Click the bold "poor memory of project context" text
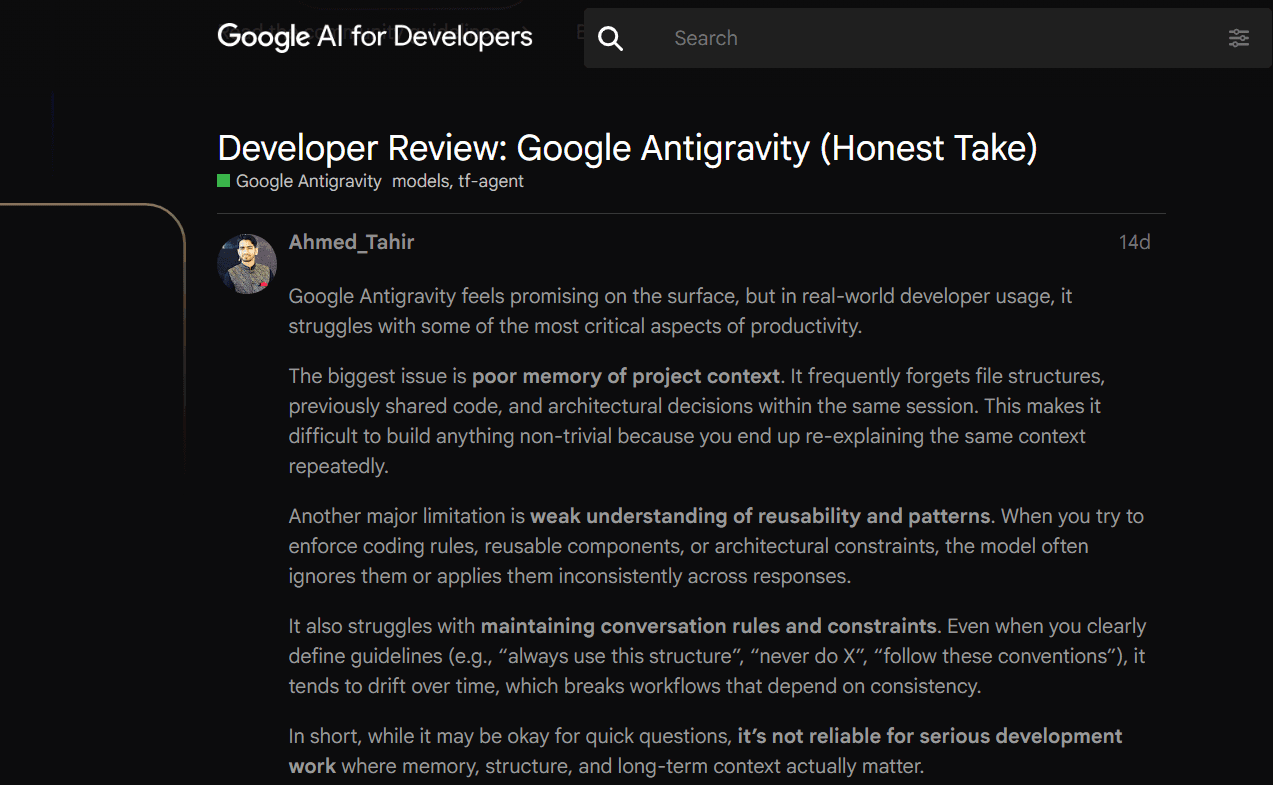Screen dimensions: 1273x785 tap(626, 376)
